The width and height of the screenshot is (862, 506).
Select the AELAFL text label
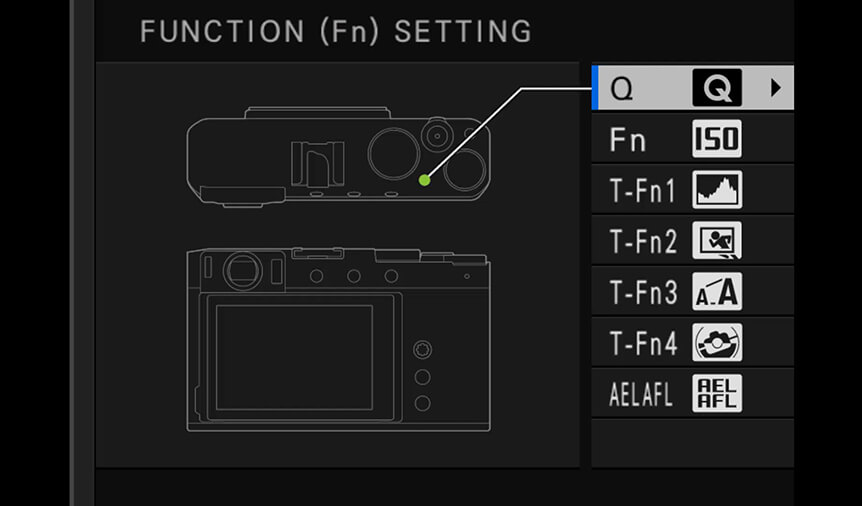point(641,394)
